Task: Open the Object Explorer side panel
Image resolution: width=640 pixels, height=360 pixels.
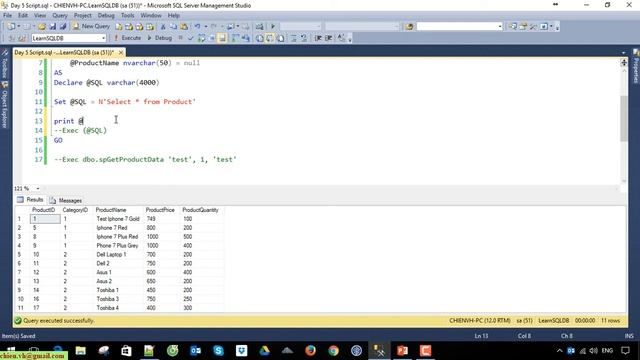Action: [x=5, y=105]
